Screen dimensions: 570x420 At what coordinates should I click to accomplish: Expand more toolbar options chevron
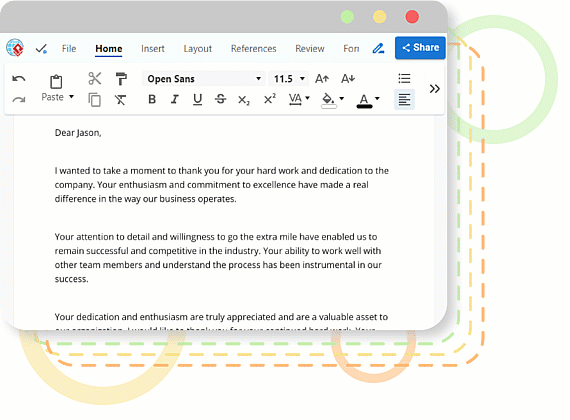click(x=434, y=89)
